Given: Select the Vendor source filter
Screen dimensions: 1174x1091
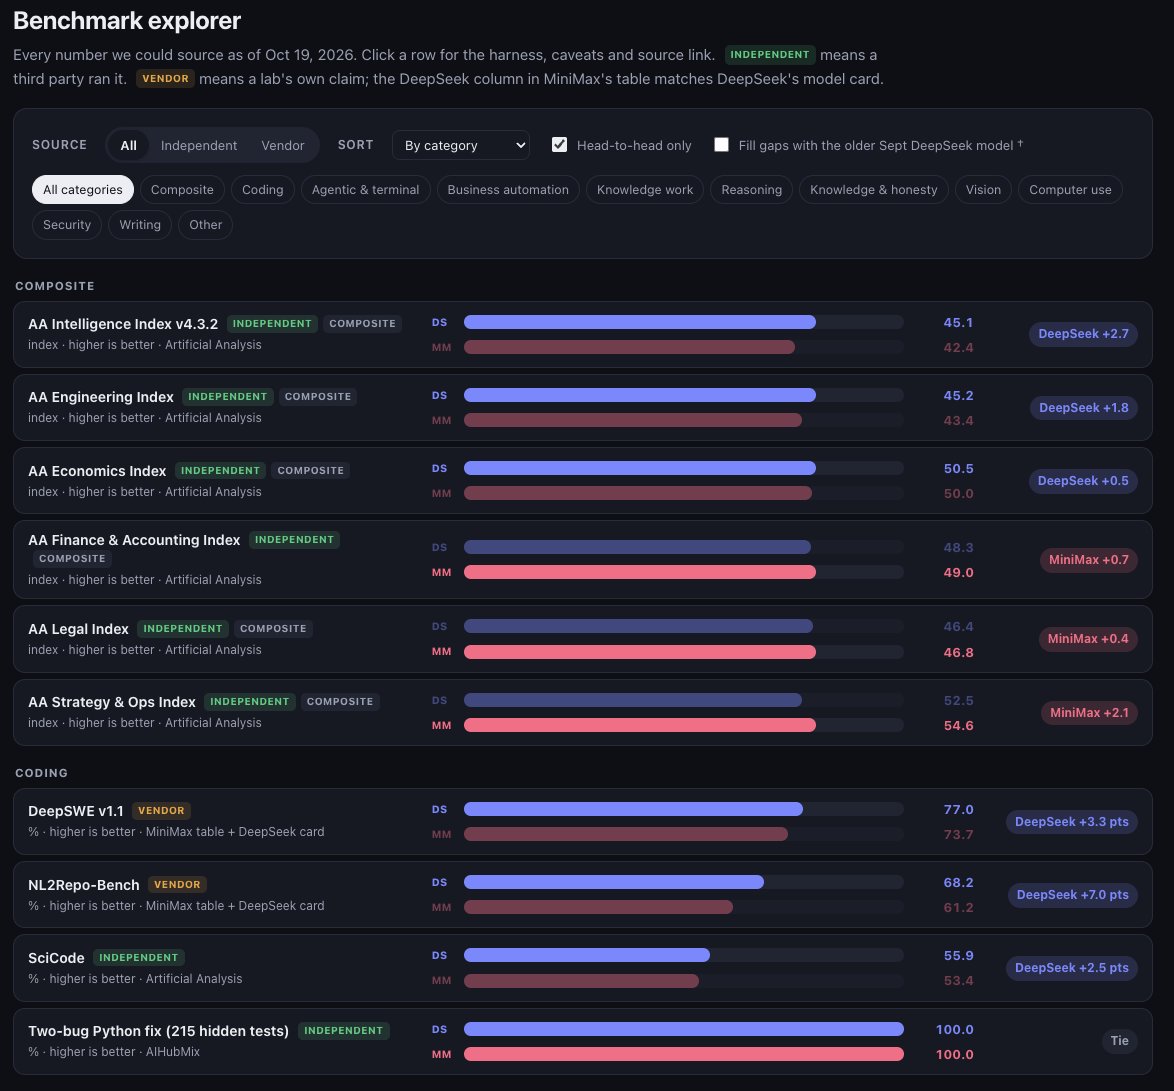Looking at the screenshot, I should point(282,145).
